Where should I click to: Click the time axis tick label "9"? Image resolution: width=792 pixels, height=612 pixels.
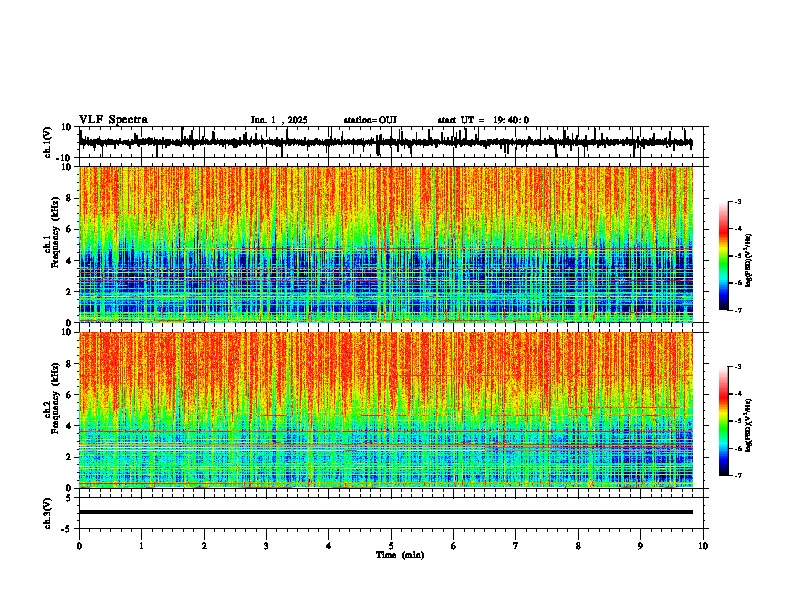tap(640, 546)
